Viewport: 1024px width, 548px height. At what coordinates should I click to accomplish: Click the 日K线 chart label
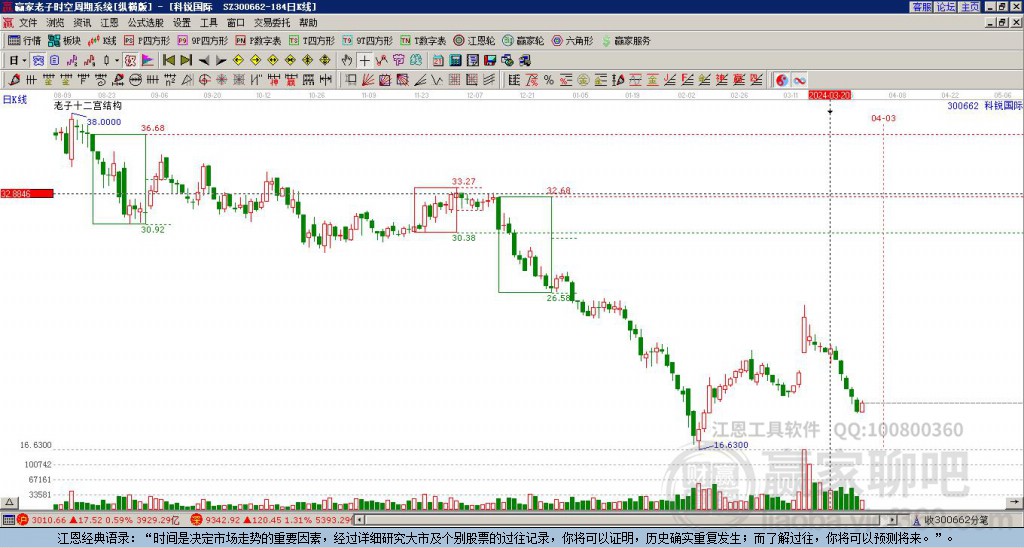15,100
